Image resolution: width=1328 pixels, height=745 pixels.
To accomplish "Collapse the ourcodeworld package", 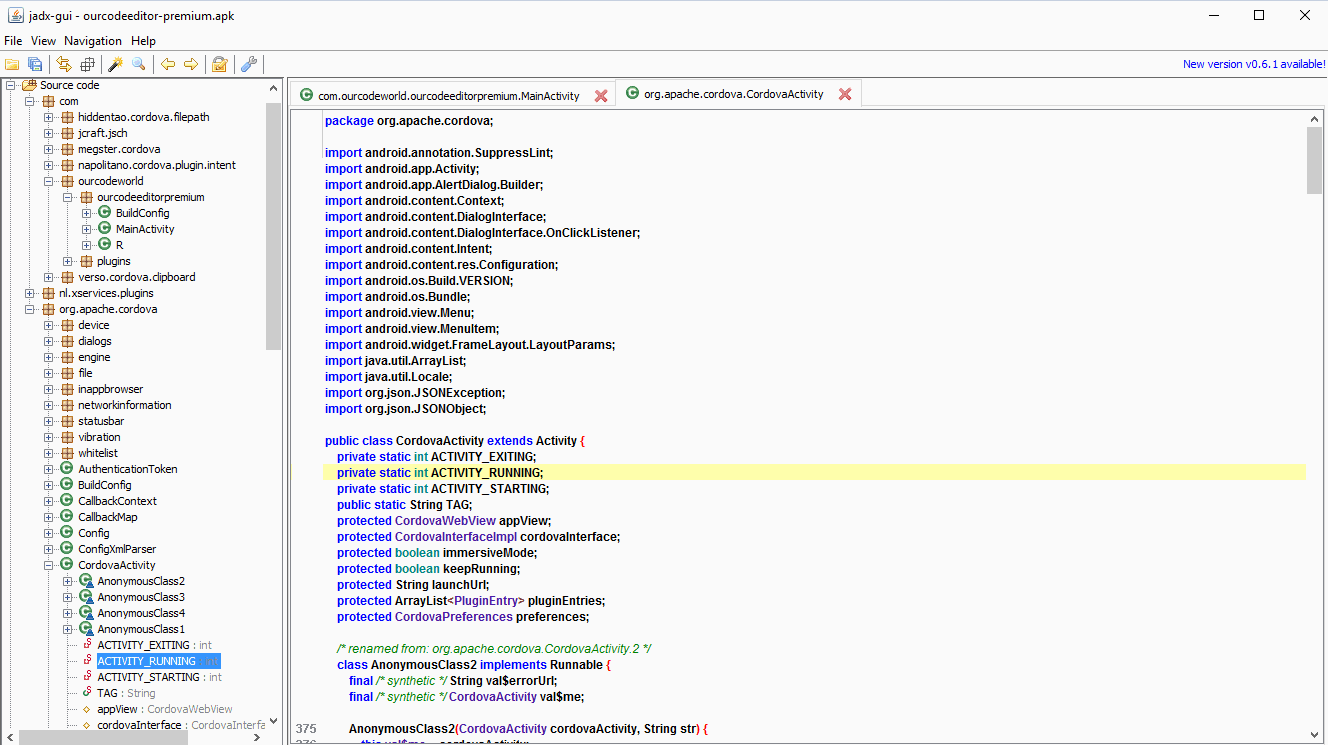I will (x=48, y=180).
